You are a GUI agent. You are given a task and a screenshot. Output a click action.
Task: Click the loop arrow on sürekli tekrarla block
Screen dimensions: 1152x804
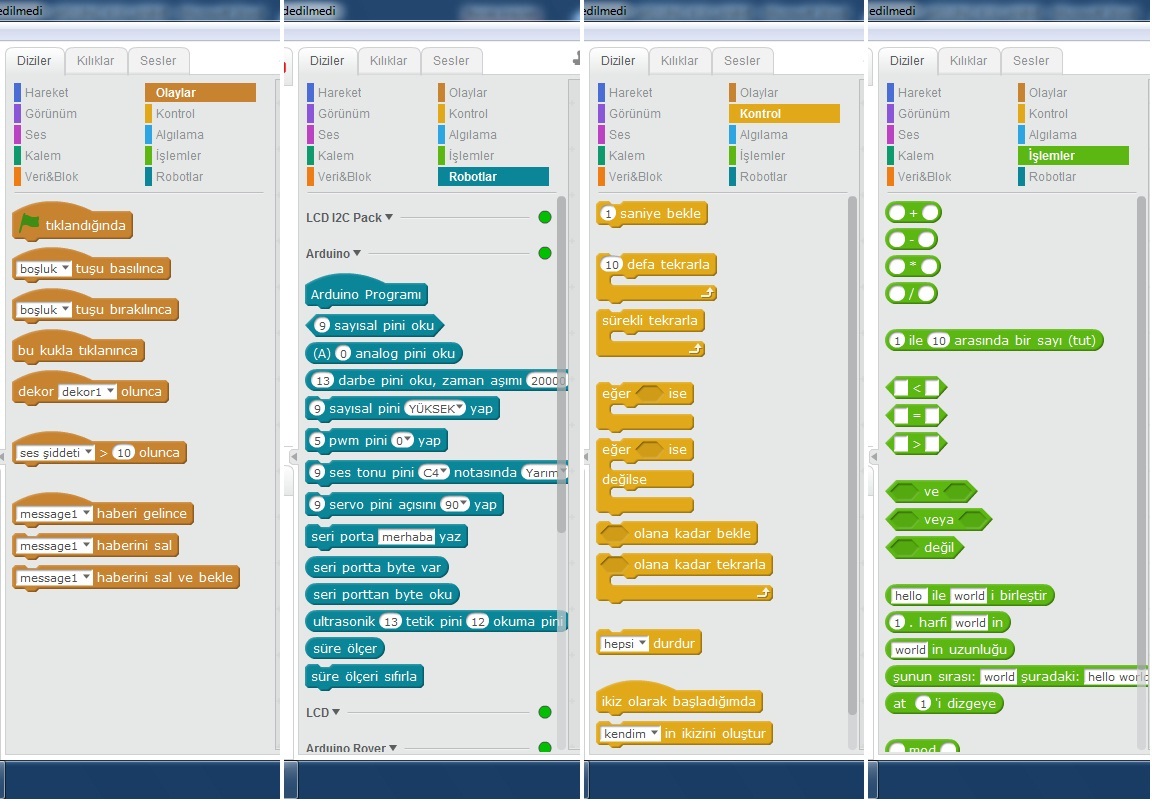pyautogui.click(x=696, y=349)
